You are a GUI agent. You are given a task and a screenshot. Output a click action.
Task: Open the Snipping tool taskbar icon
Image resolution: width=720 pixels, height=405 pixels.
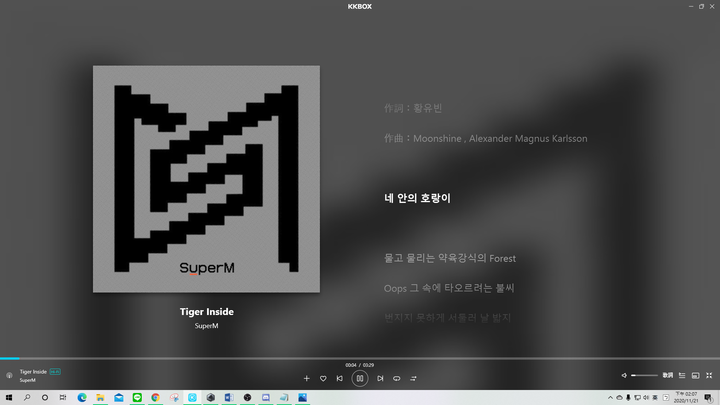[x=174, y=398]
